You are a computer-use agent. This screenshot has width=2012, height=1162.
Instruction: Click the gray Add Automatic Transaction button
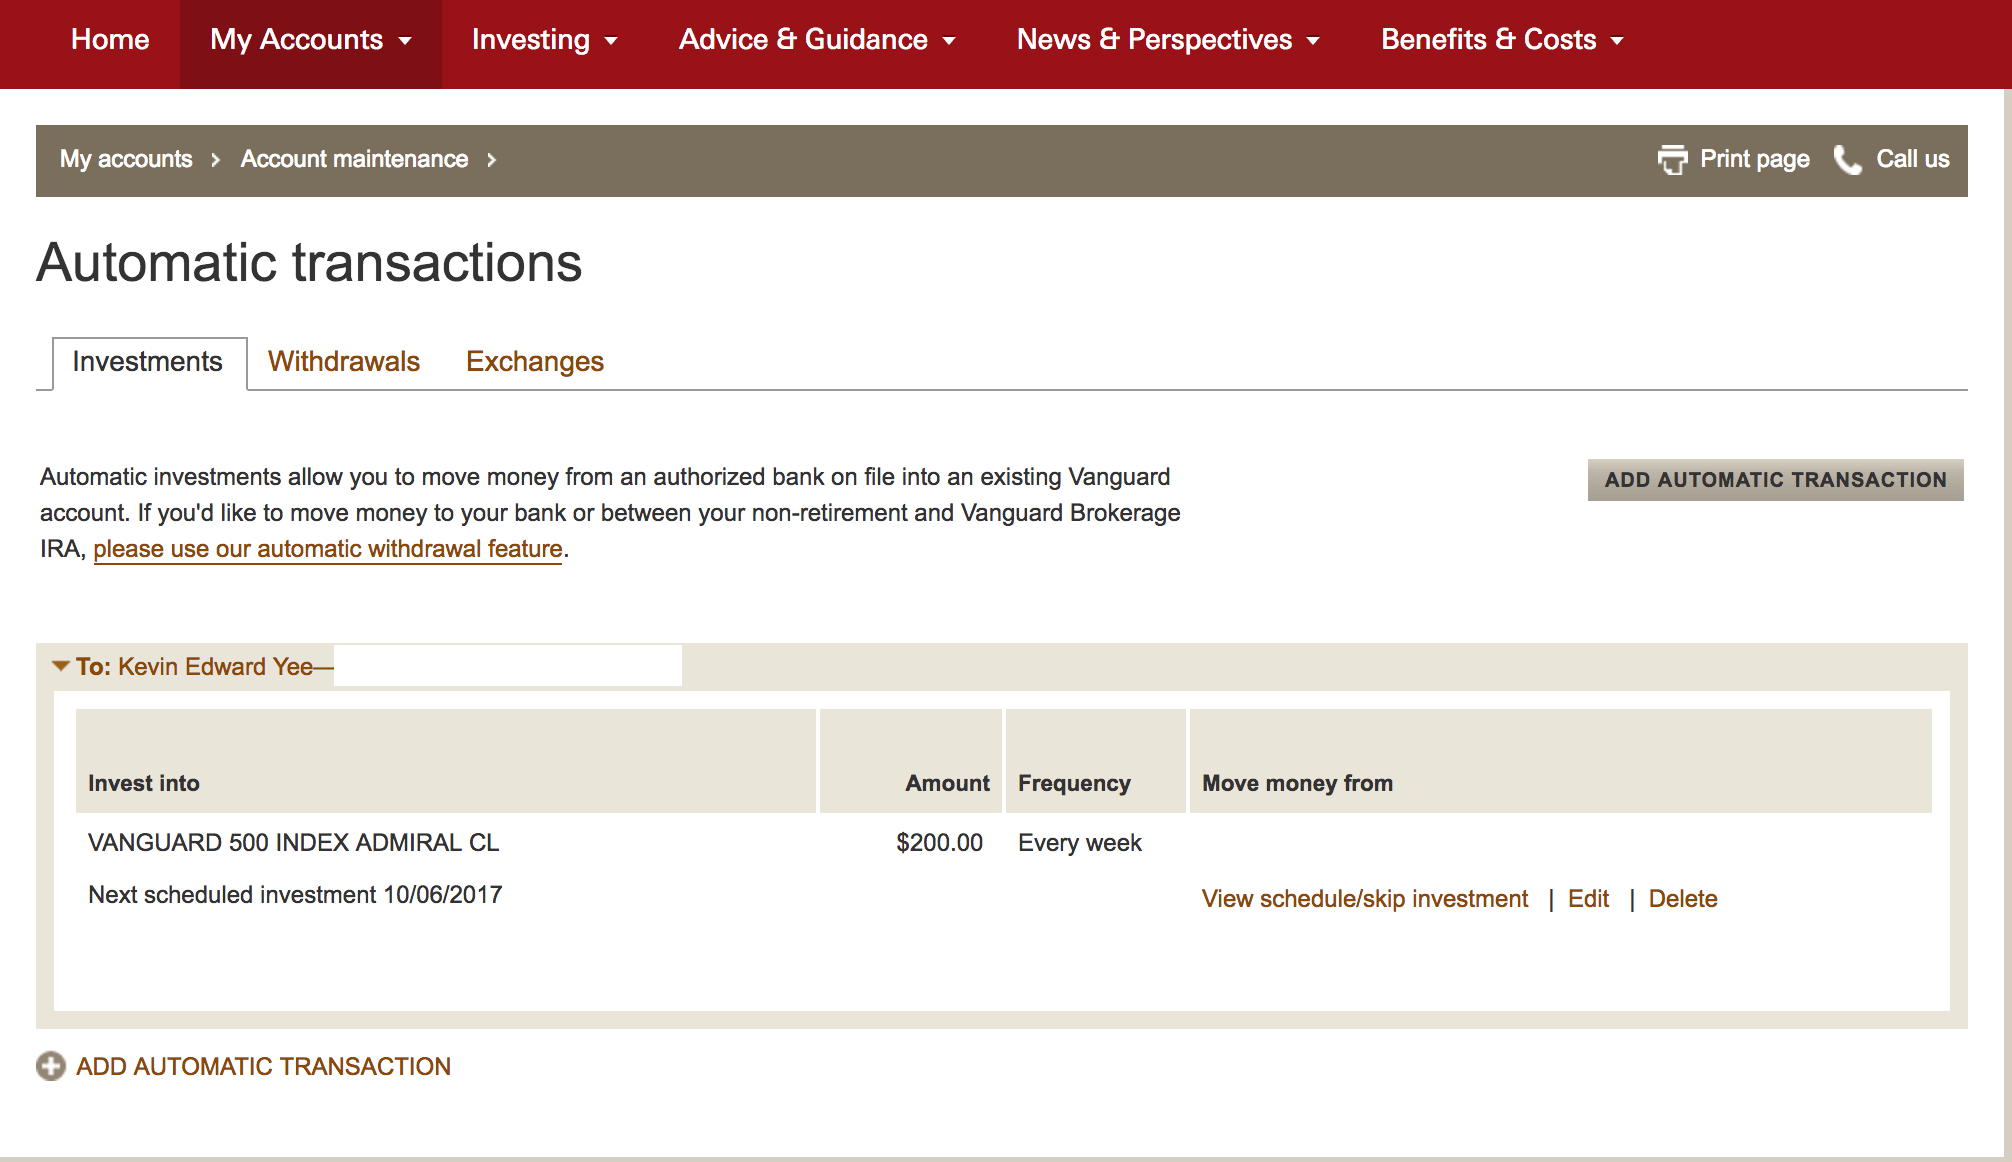(x=1775, y=480)
